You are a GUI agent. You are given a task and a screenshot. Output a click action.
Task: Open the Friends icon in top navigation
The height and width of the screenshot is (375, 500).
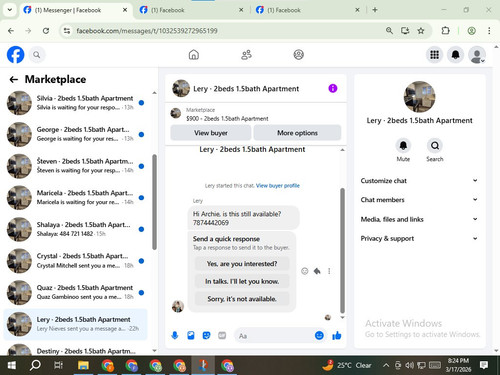(x=246, y=55)
